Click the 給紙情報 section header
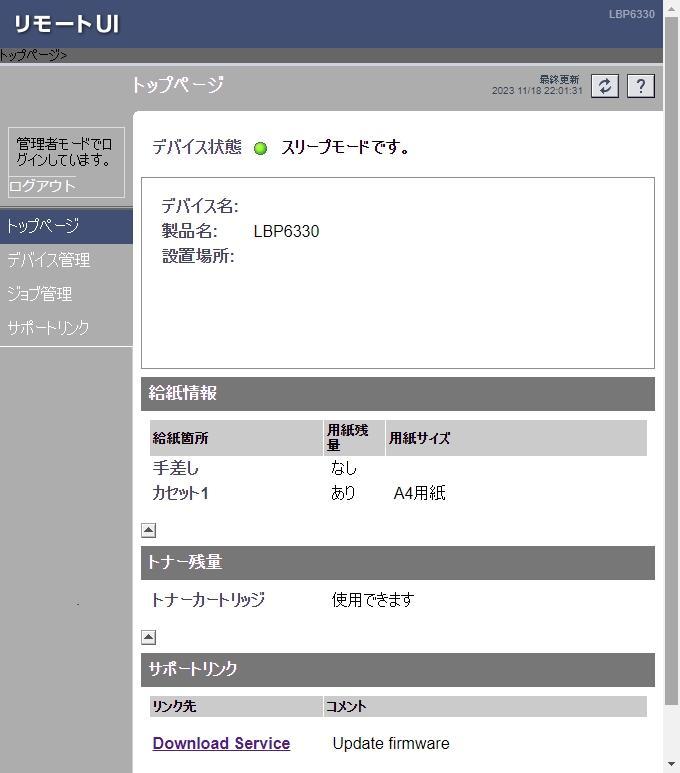The width and height of the screenshot is (680, 773). 397,394
